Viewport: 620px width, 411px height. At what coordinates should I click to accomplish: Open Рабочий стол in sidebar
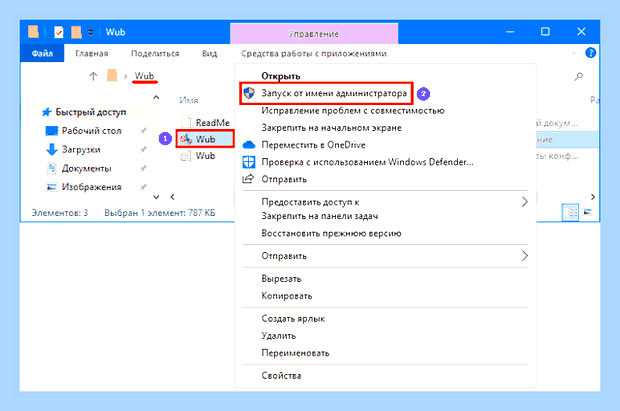tap(84, 131)
